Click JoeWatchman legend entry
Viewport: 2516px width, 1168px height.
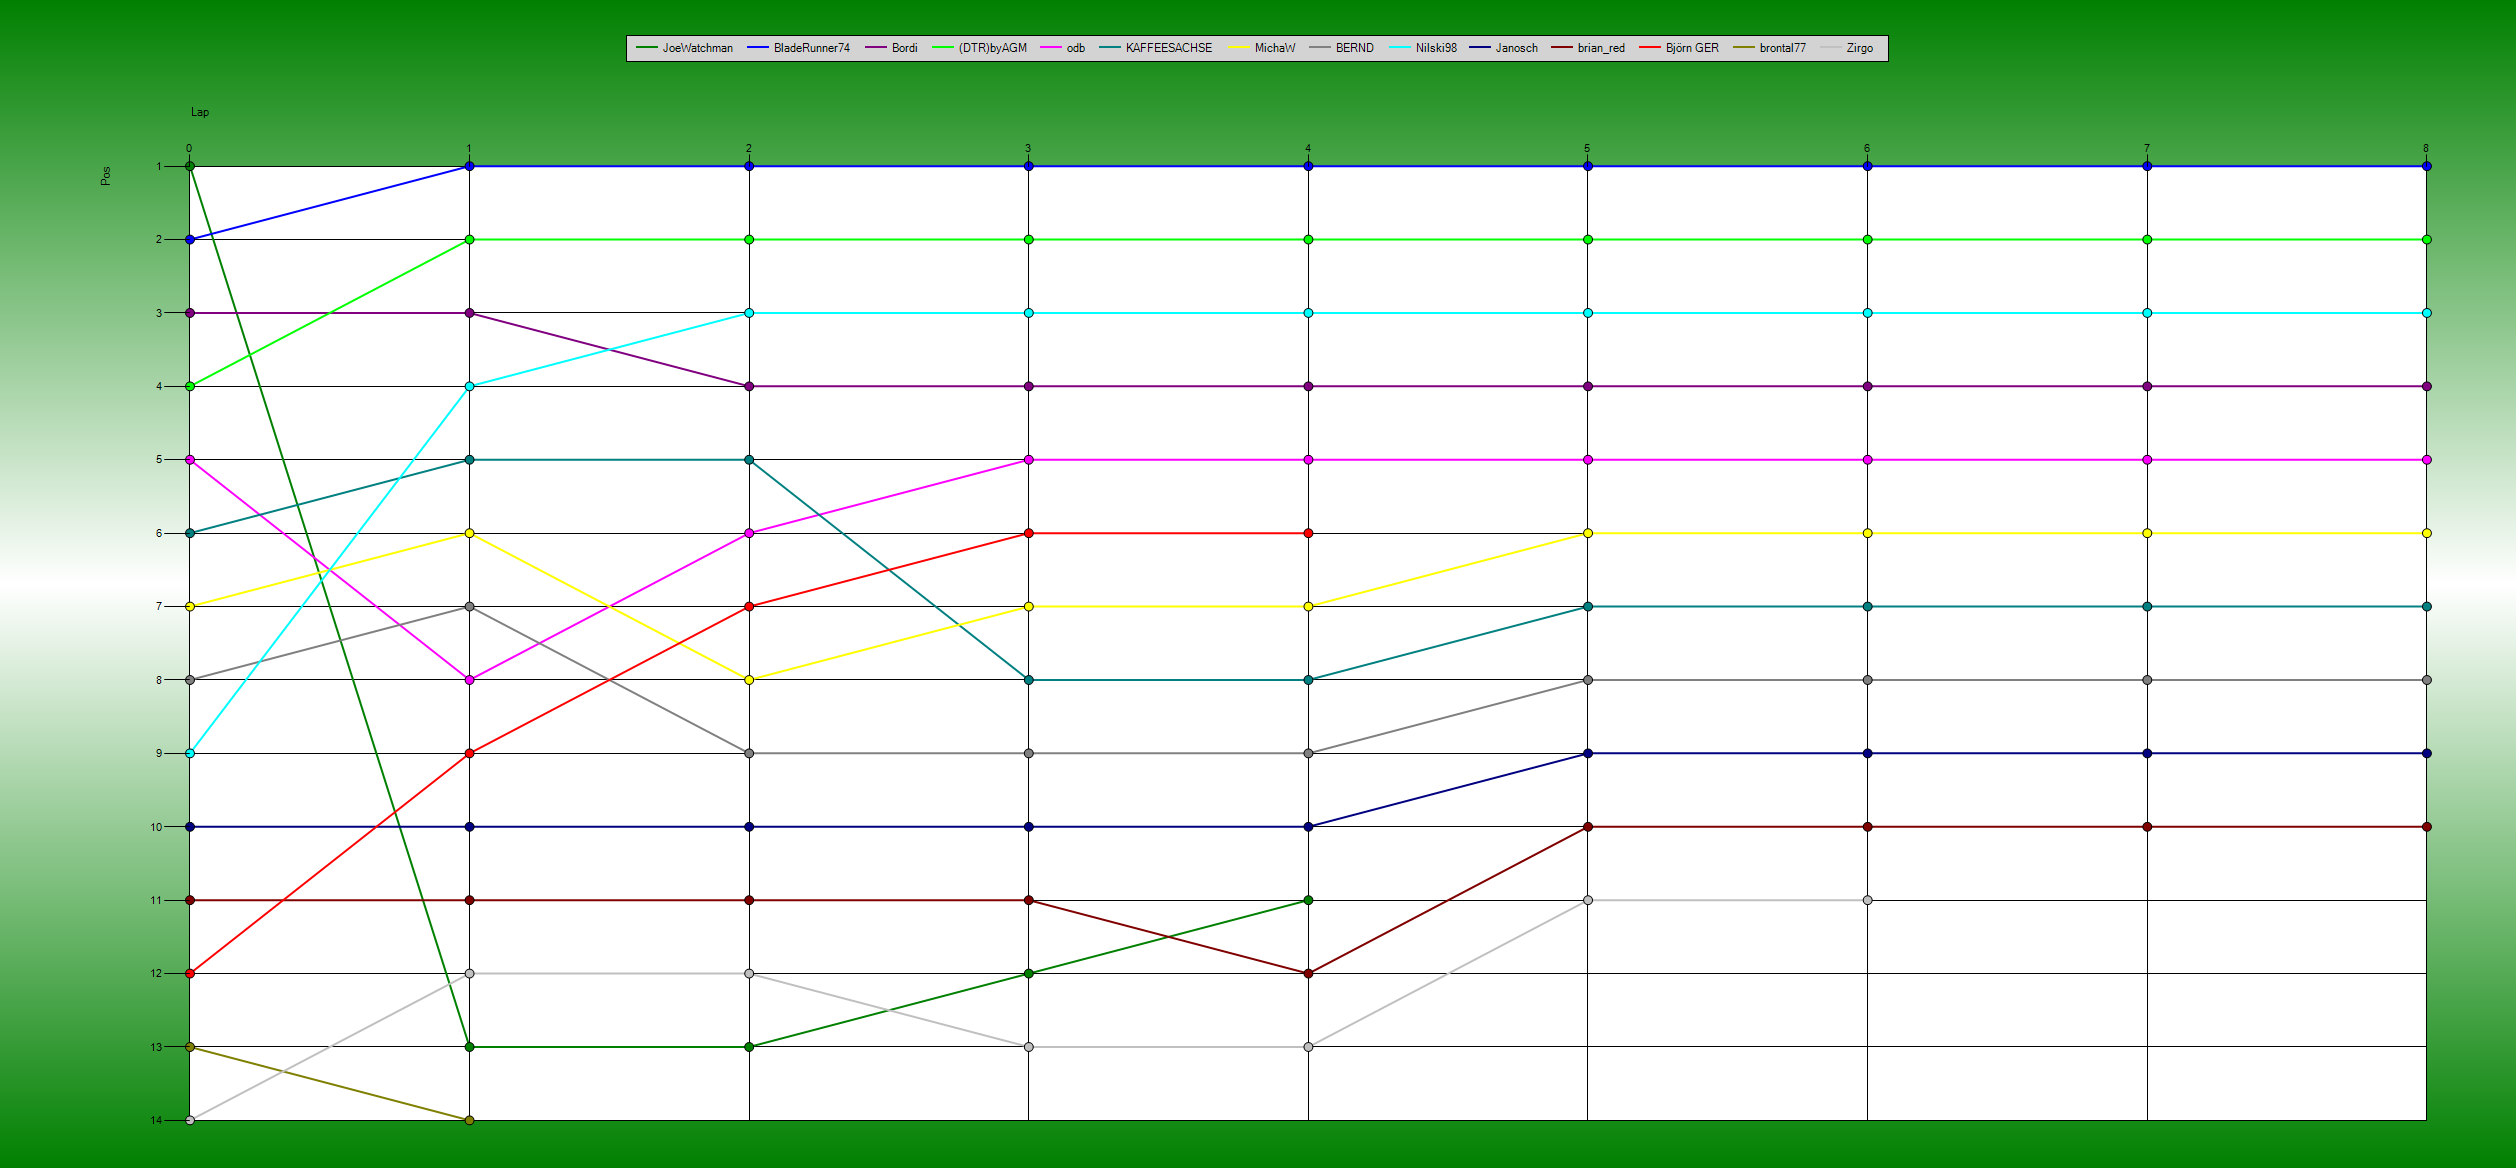click(696, 48)
